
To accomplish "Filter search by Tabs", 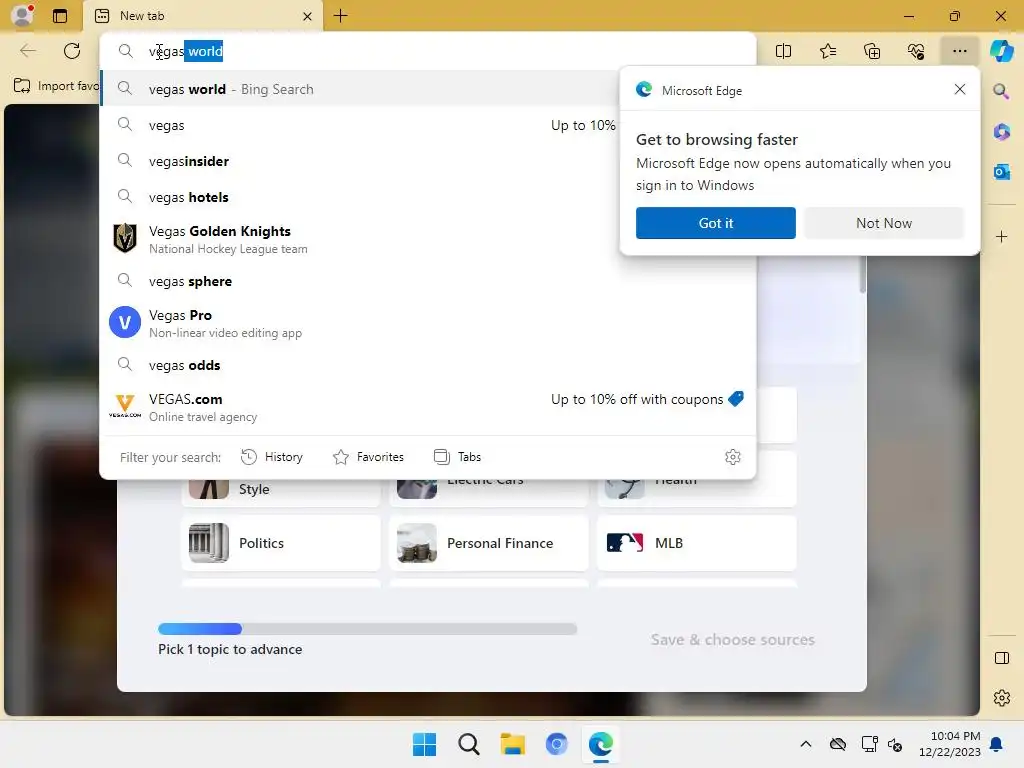I will coord(458,456).
